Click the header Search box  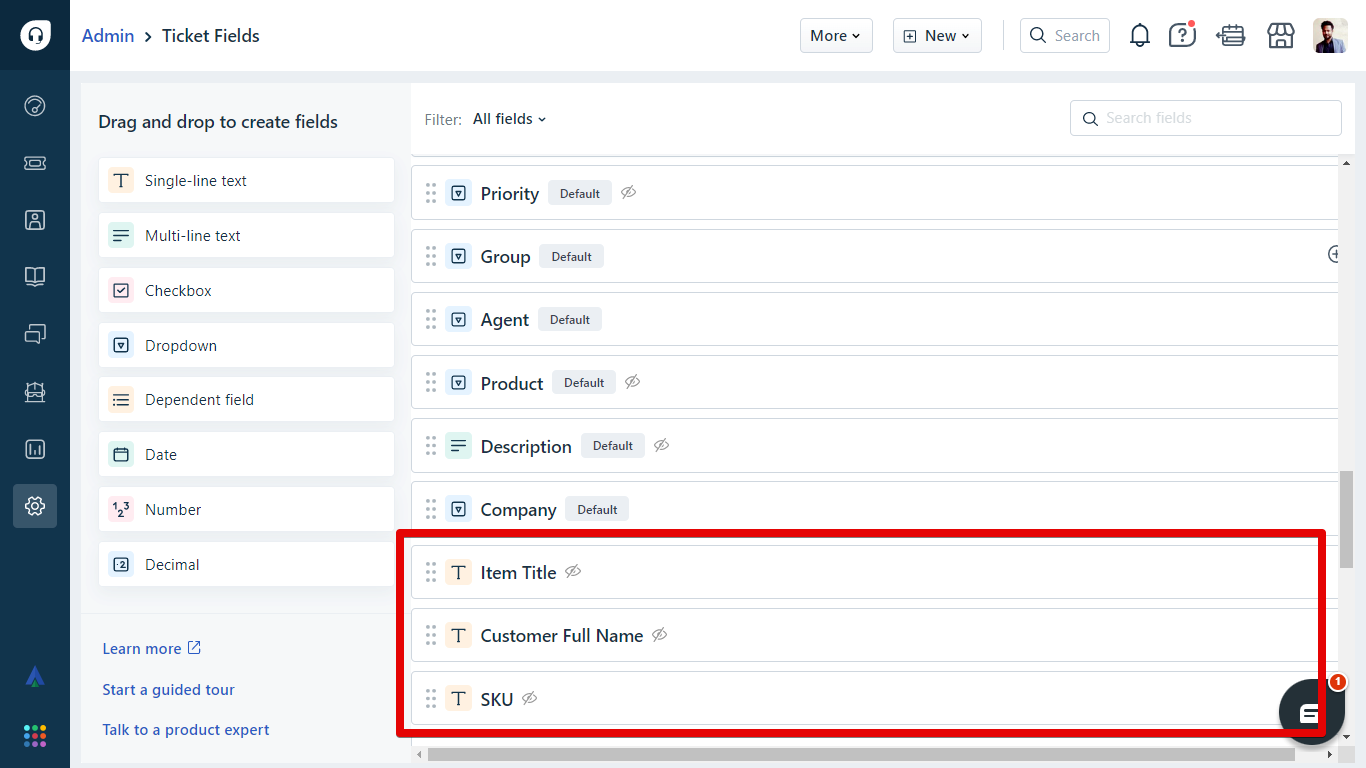1065,36
